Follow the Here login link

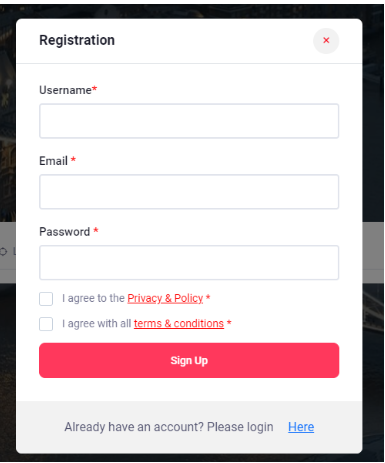tap(301, 427)
